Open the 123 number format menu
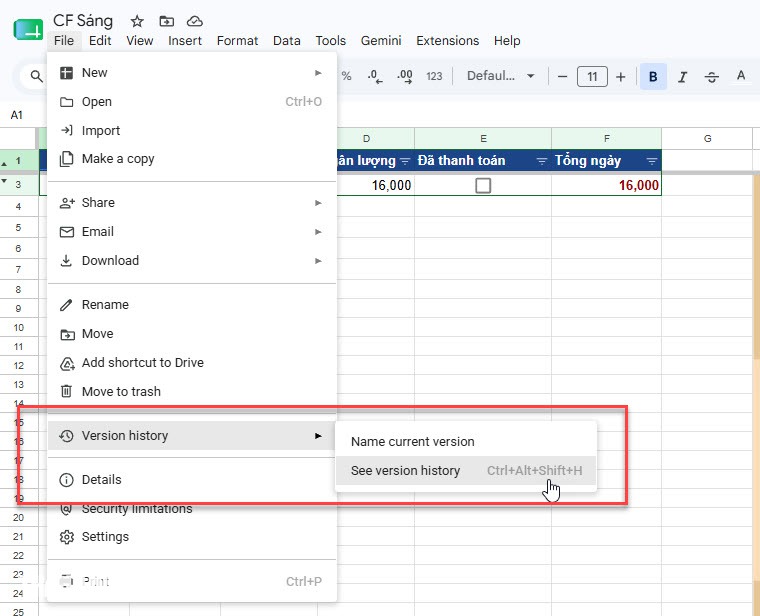 pyautogui.click(x=434, y=76)
